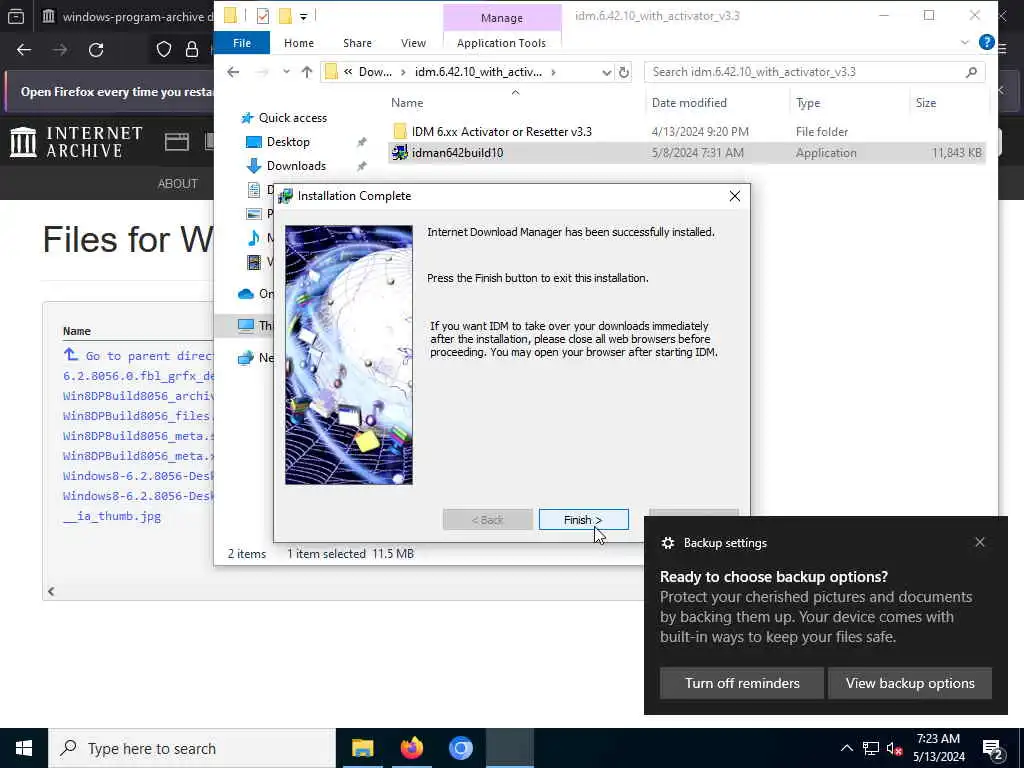Click the Quick Access Toolbar properties checkmark icon
The height and width of the screenshot is (768, 1024).
pyautogui.click(x=263, y=16)
